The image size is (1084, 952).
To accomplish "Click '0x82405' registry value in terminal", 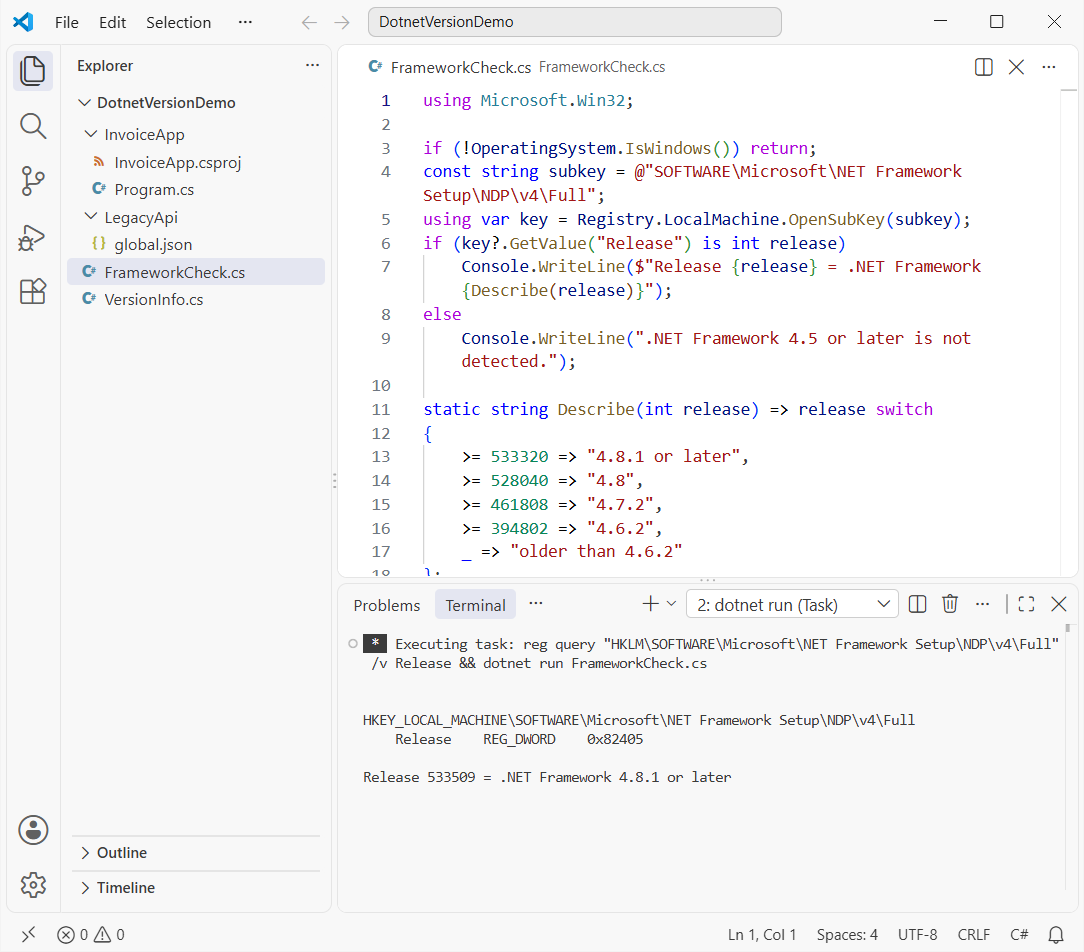I will coord(615,739).
